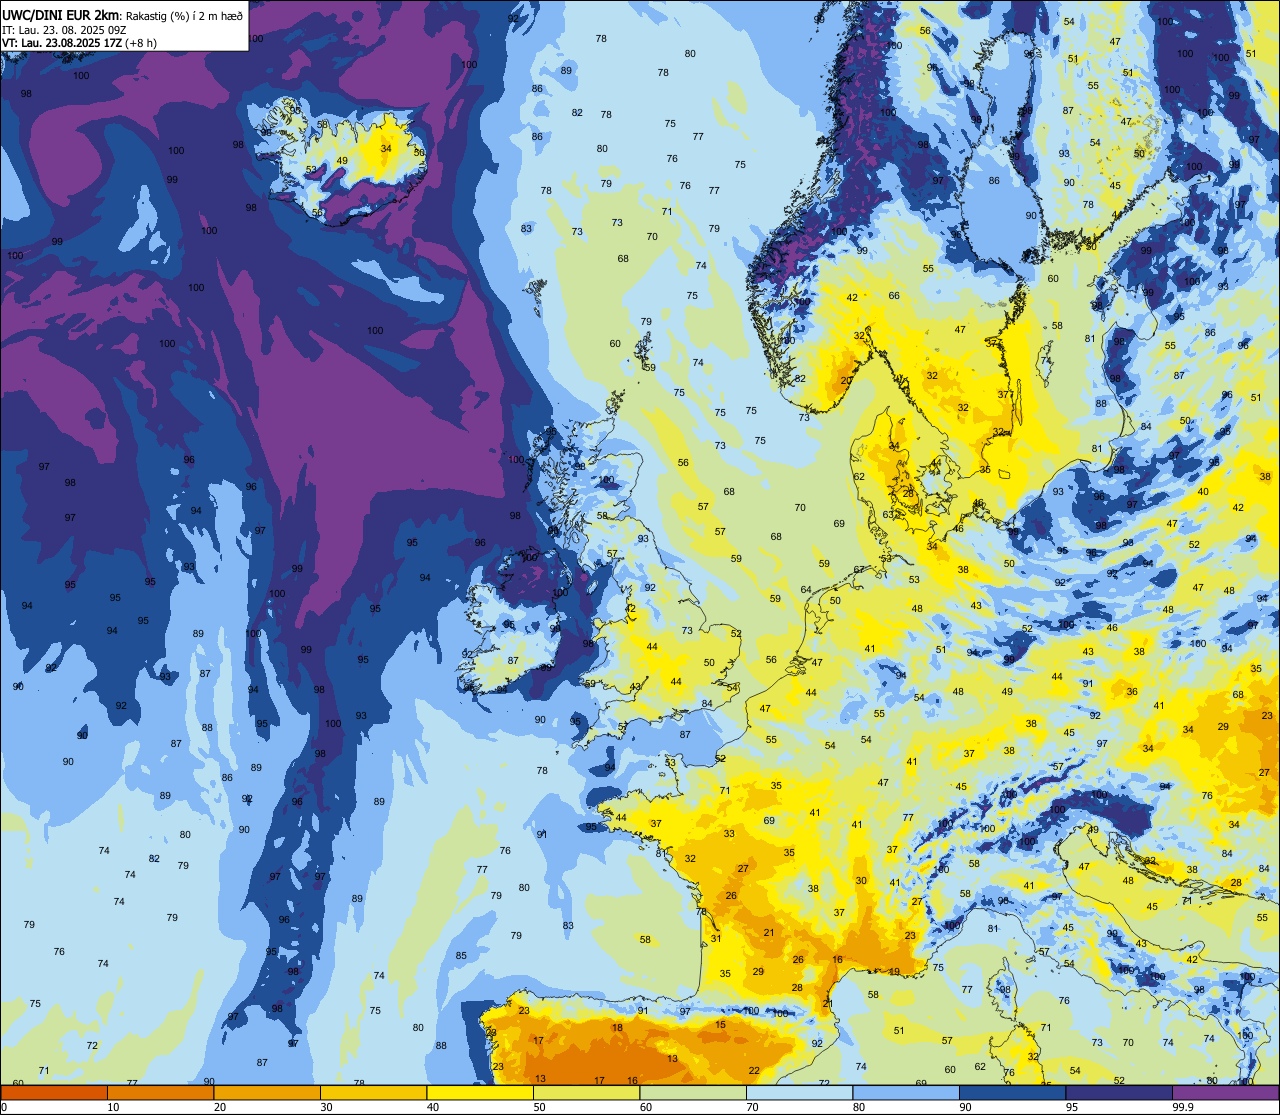Screen dimensions: 1280x1115
Task: Click the 20 humidity value over southern Norway
Action: [x=846, y=381]
